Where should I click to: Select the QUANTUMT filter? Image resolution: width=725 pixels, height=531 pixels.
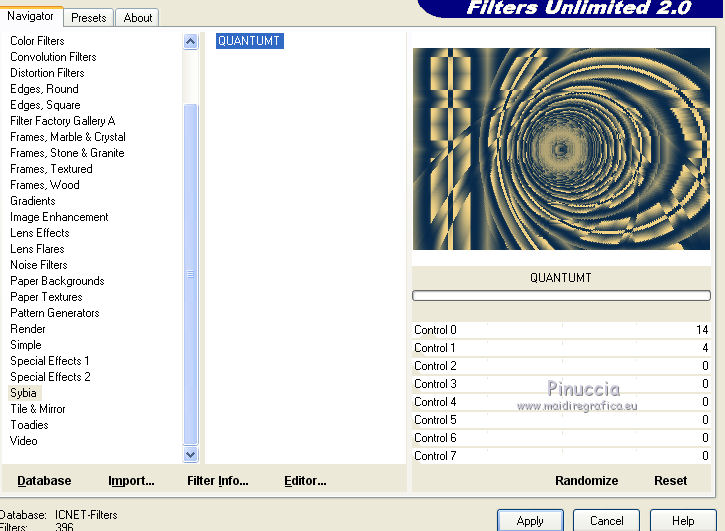point(249,41)
